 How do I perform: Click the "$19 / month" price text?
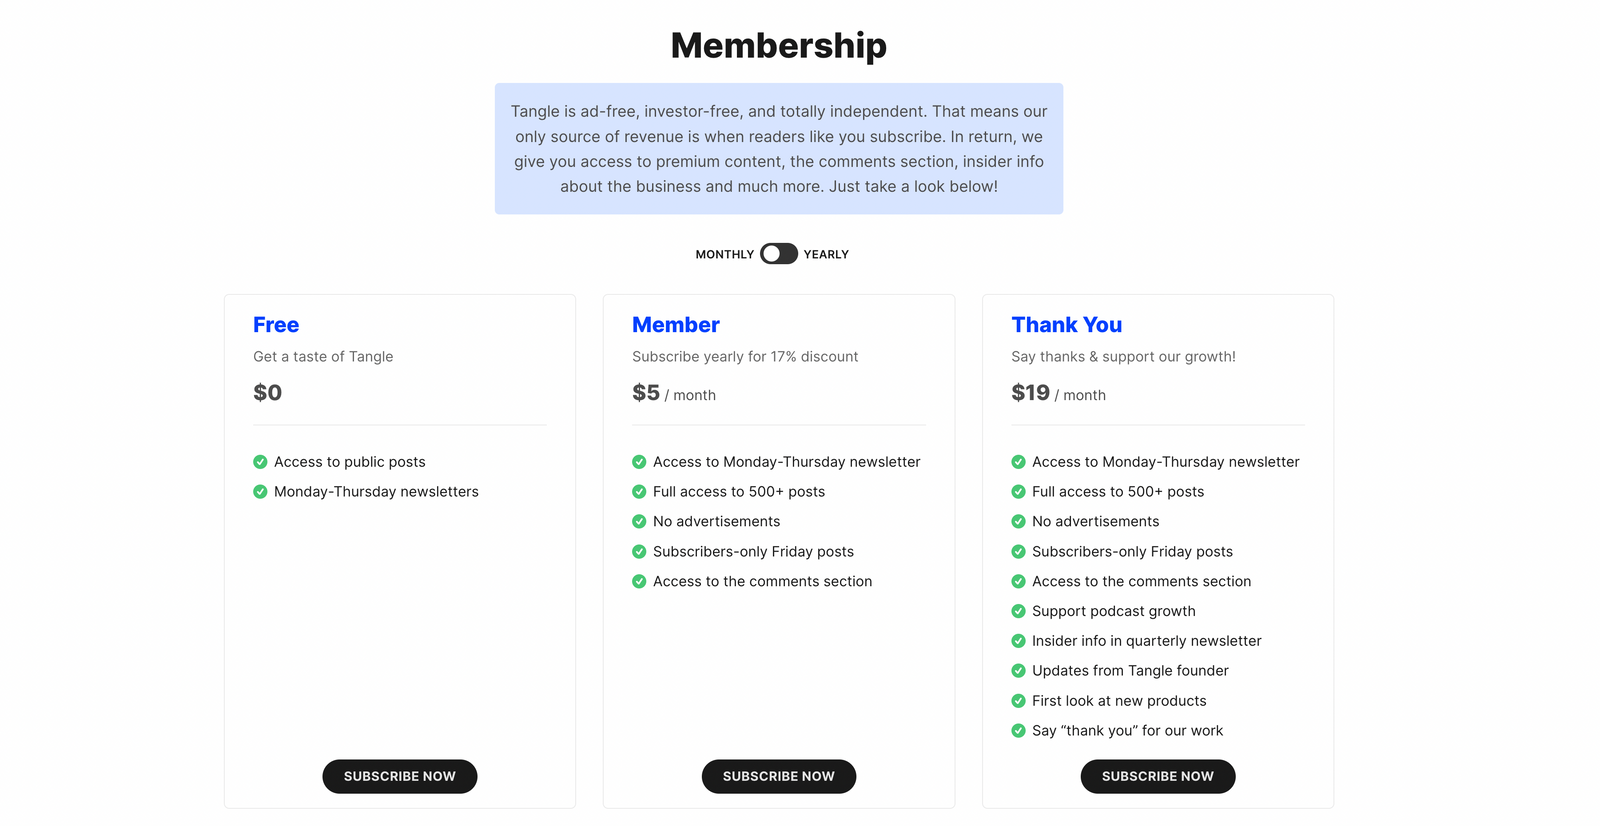coord(1058,392)
